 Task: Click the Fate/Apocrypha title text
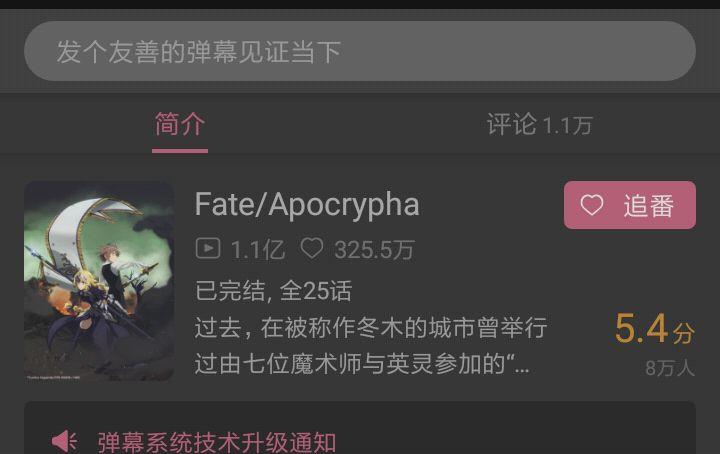[x=307, y=204]
